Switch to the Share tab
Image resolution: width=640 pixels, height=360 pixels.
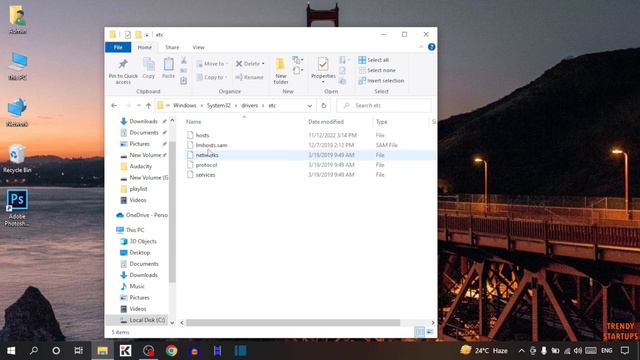[x=172, y=47]
